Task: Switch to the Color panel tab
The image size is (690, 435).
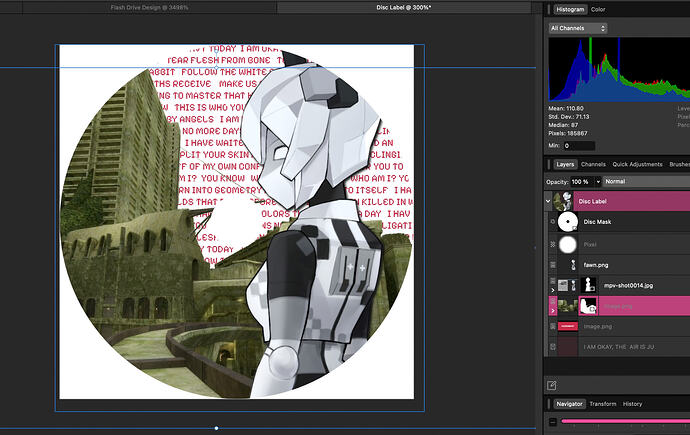Action: tap(598, 9)
